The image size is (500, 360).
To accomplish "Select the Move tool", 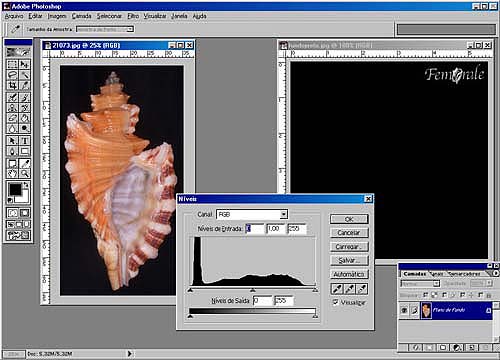I will point(25,65).
